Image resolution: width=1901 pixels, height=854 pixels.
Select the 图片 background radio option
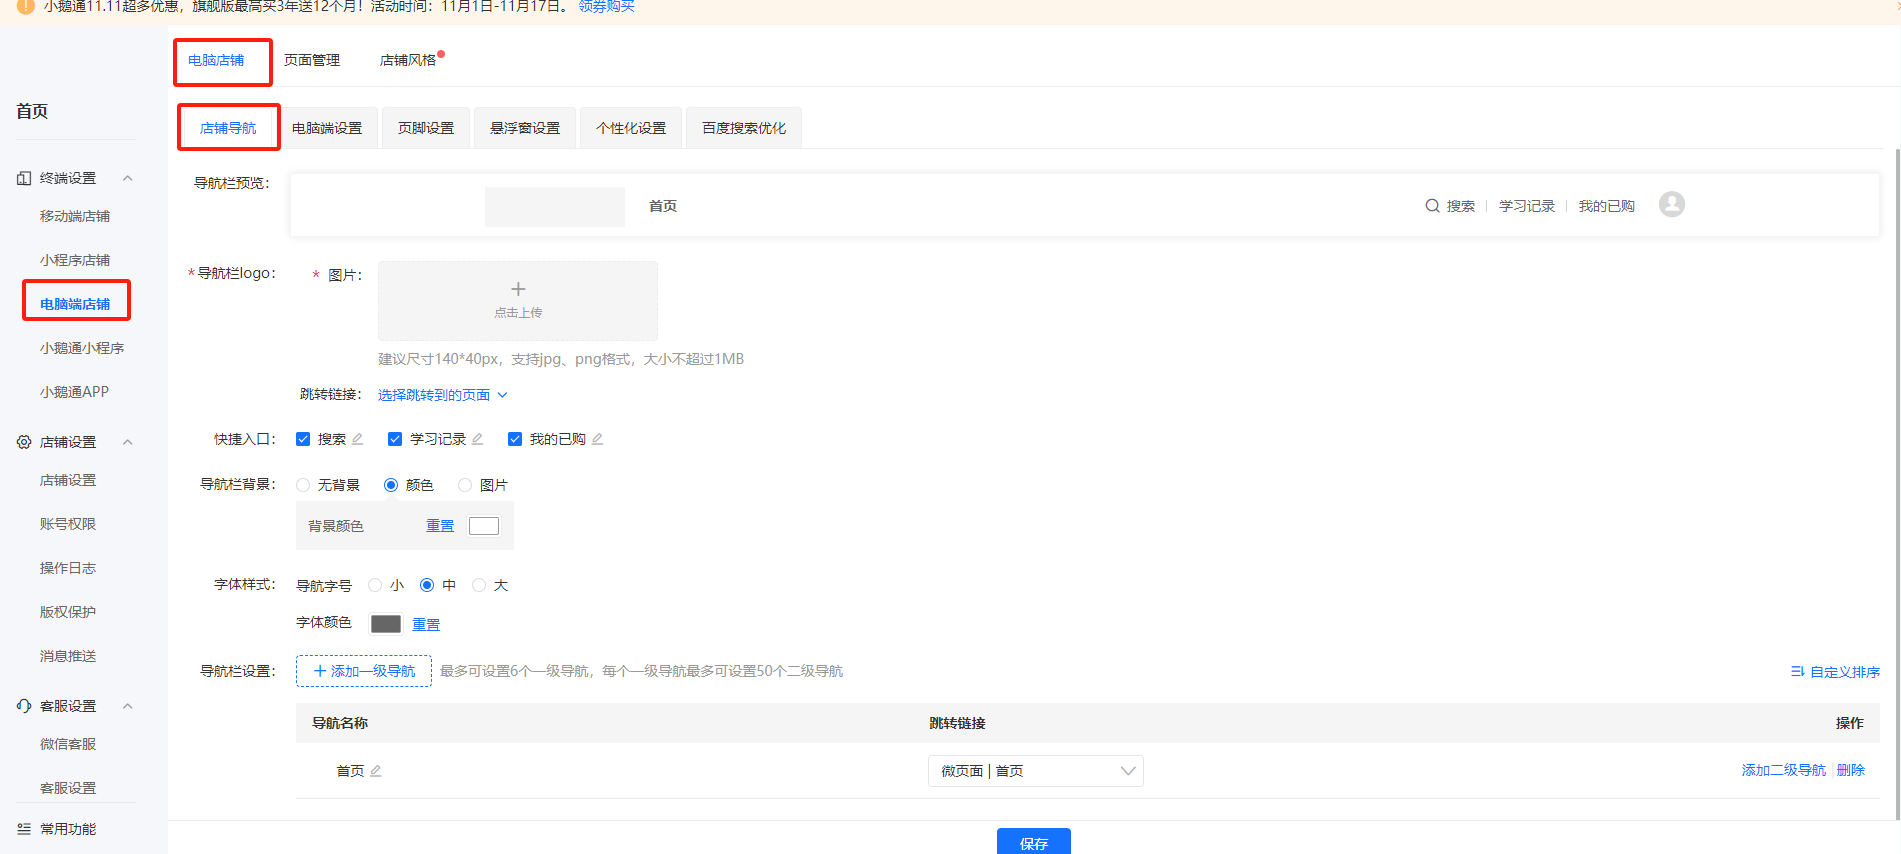[x=465, y=485]
